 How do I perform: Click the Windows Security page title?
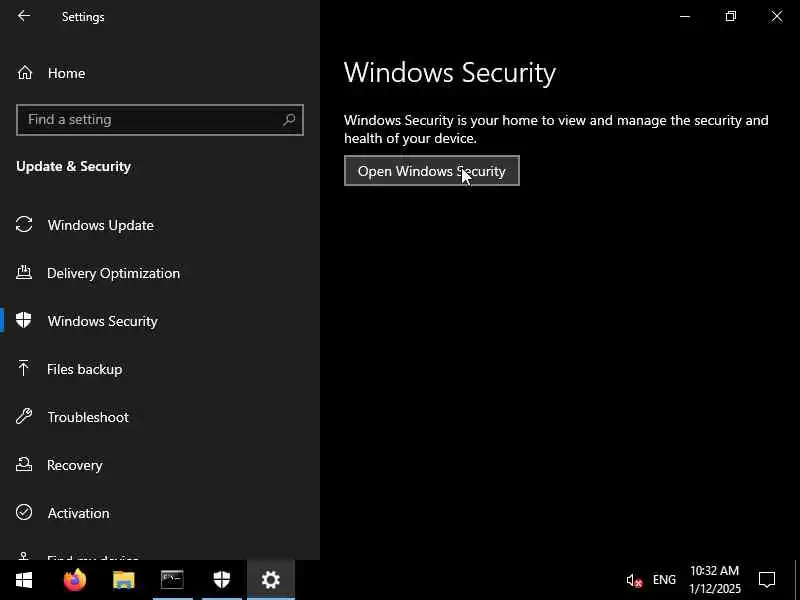coord(450,72)
